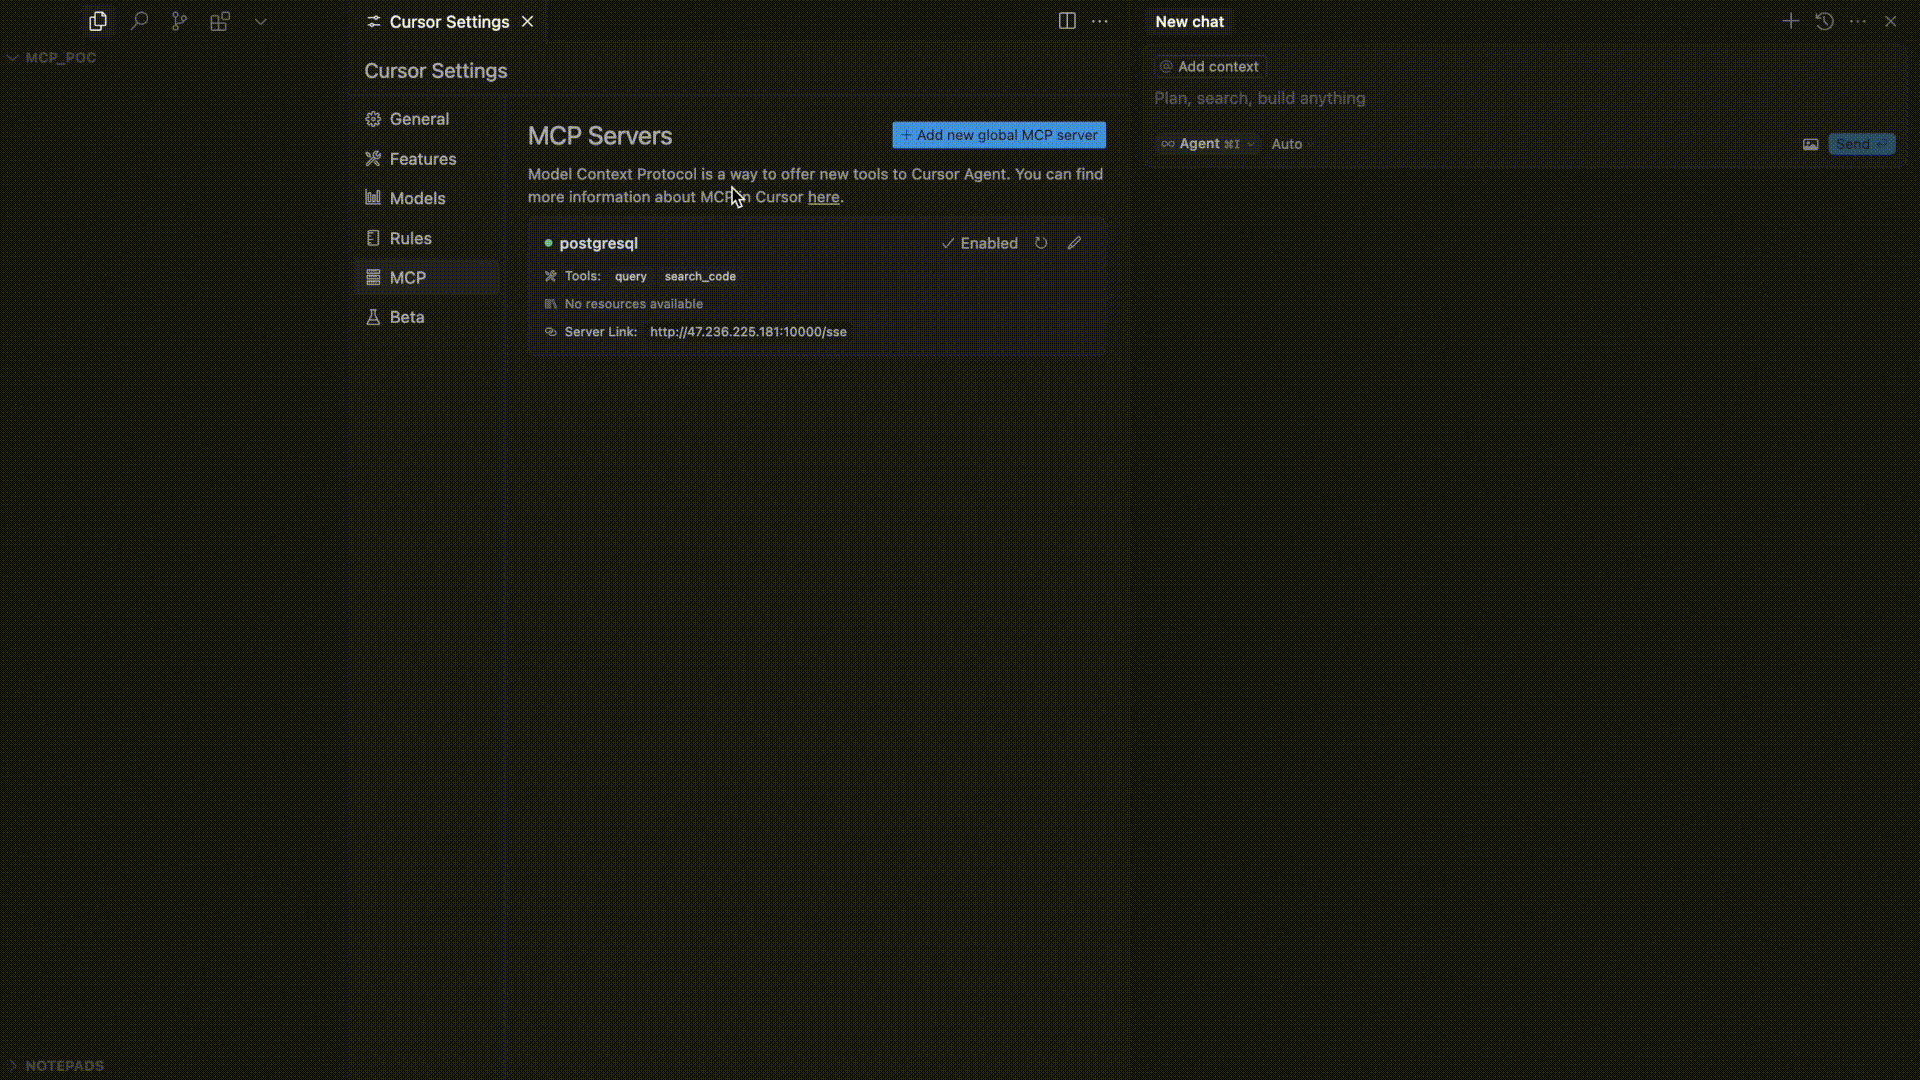
Task: Click the Rules book icon
Action: [373, 238]
